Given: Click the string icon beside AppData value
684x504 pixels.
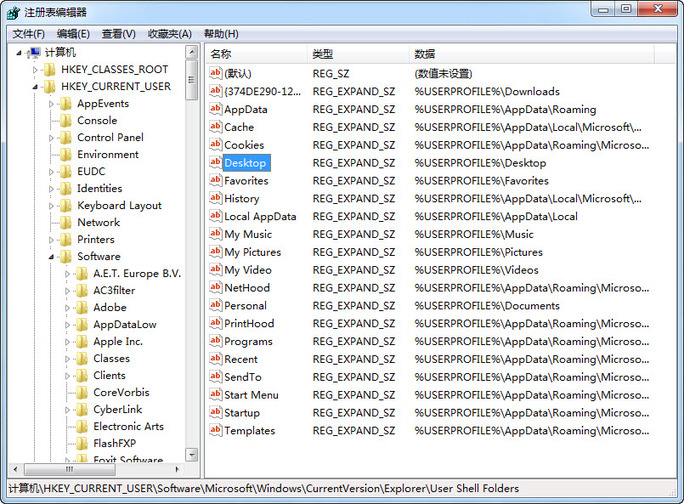Looking at the screenshot, I should point(215,109).
